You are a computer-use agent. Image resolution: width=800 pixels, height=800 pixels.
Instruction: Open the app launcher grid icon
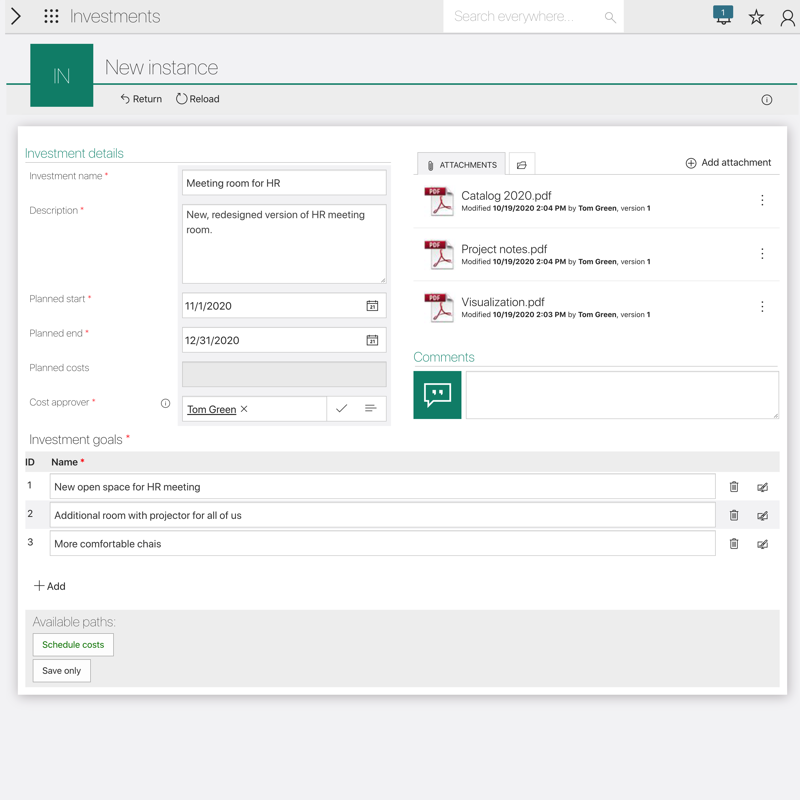(51, 17)
